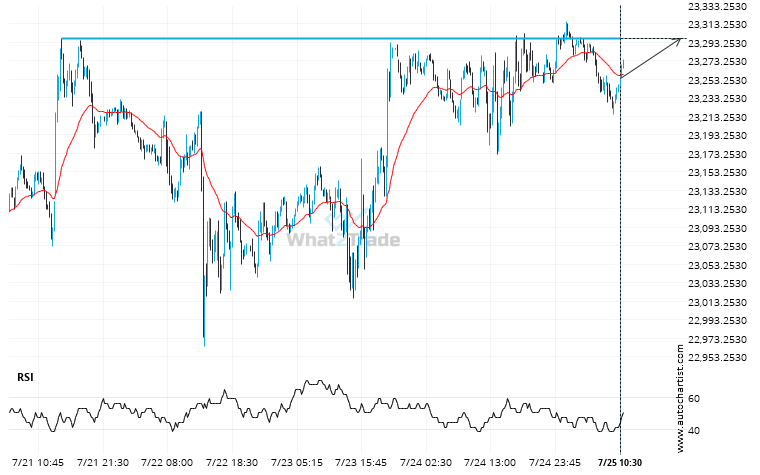Click the 7/22 18:30 time label
Image resolution: width=760 pixels, height=475 pixels.
pos(232,463)
